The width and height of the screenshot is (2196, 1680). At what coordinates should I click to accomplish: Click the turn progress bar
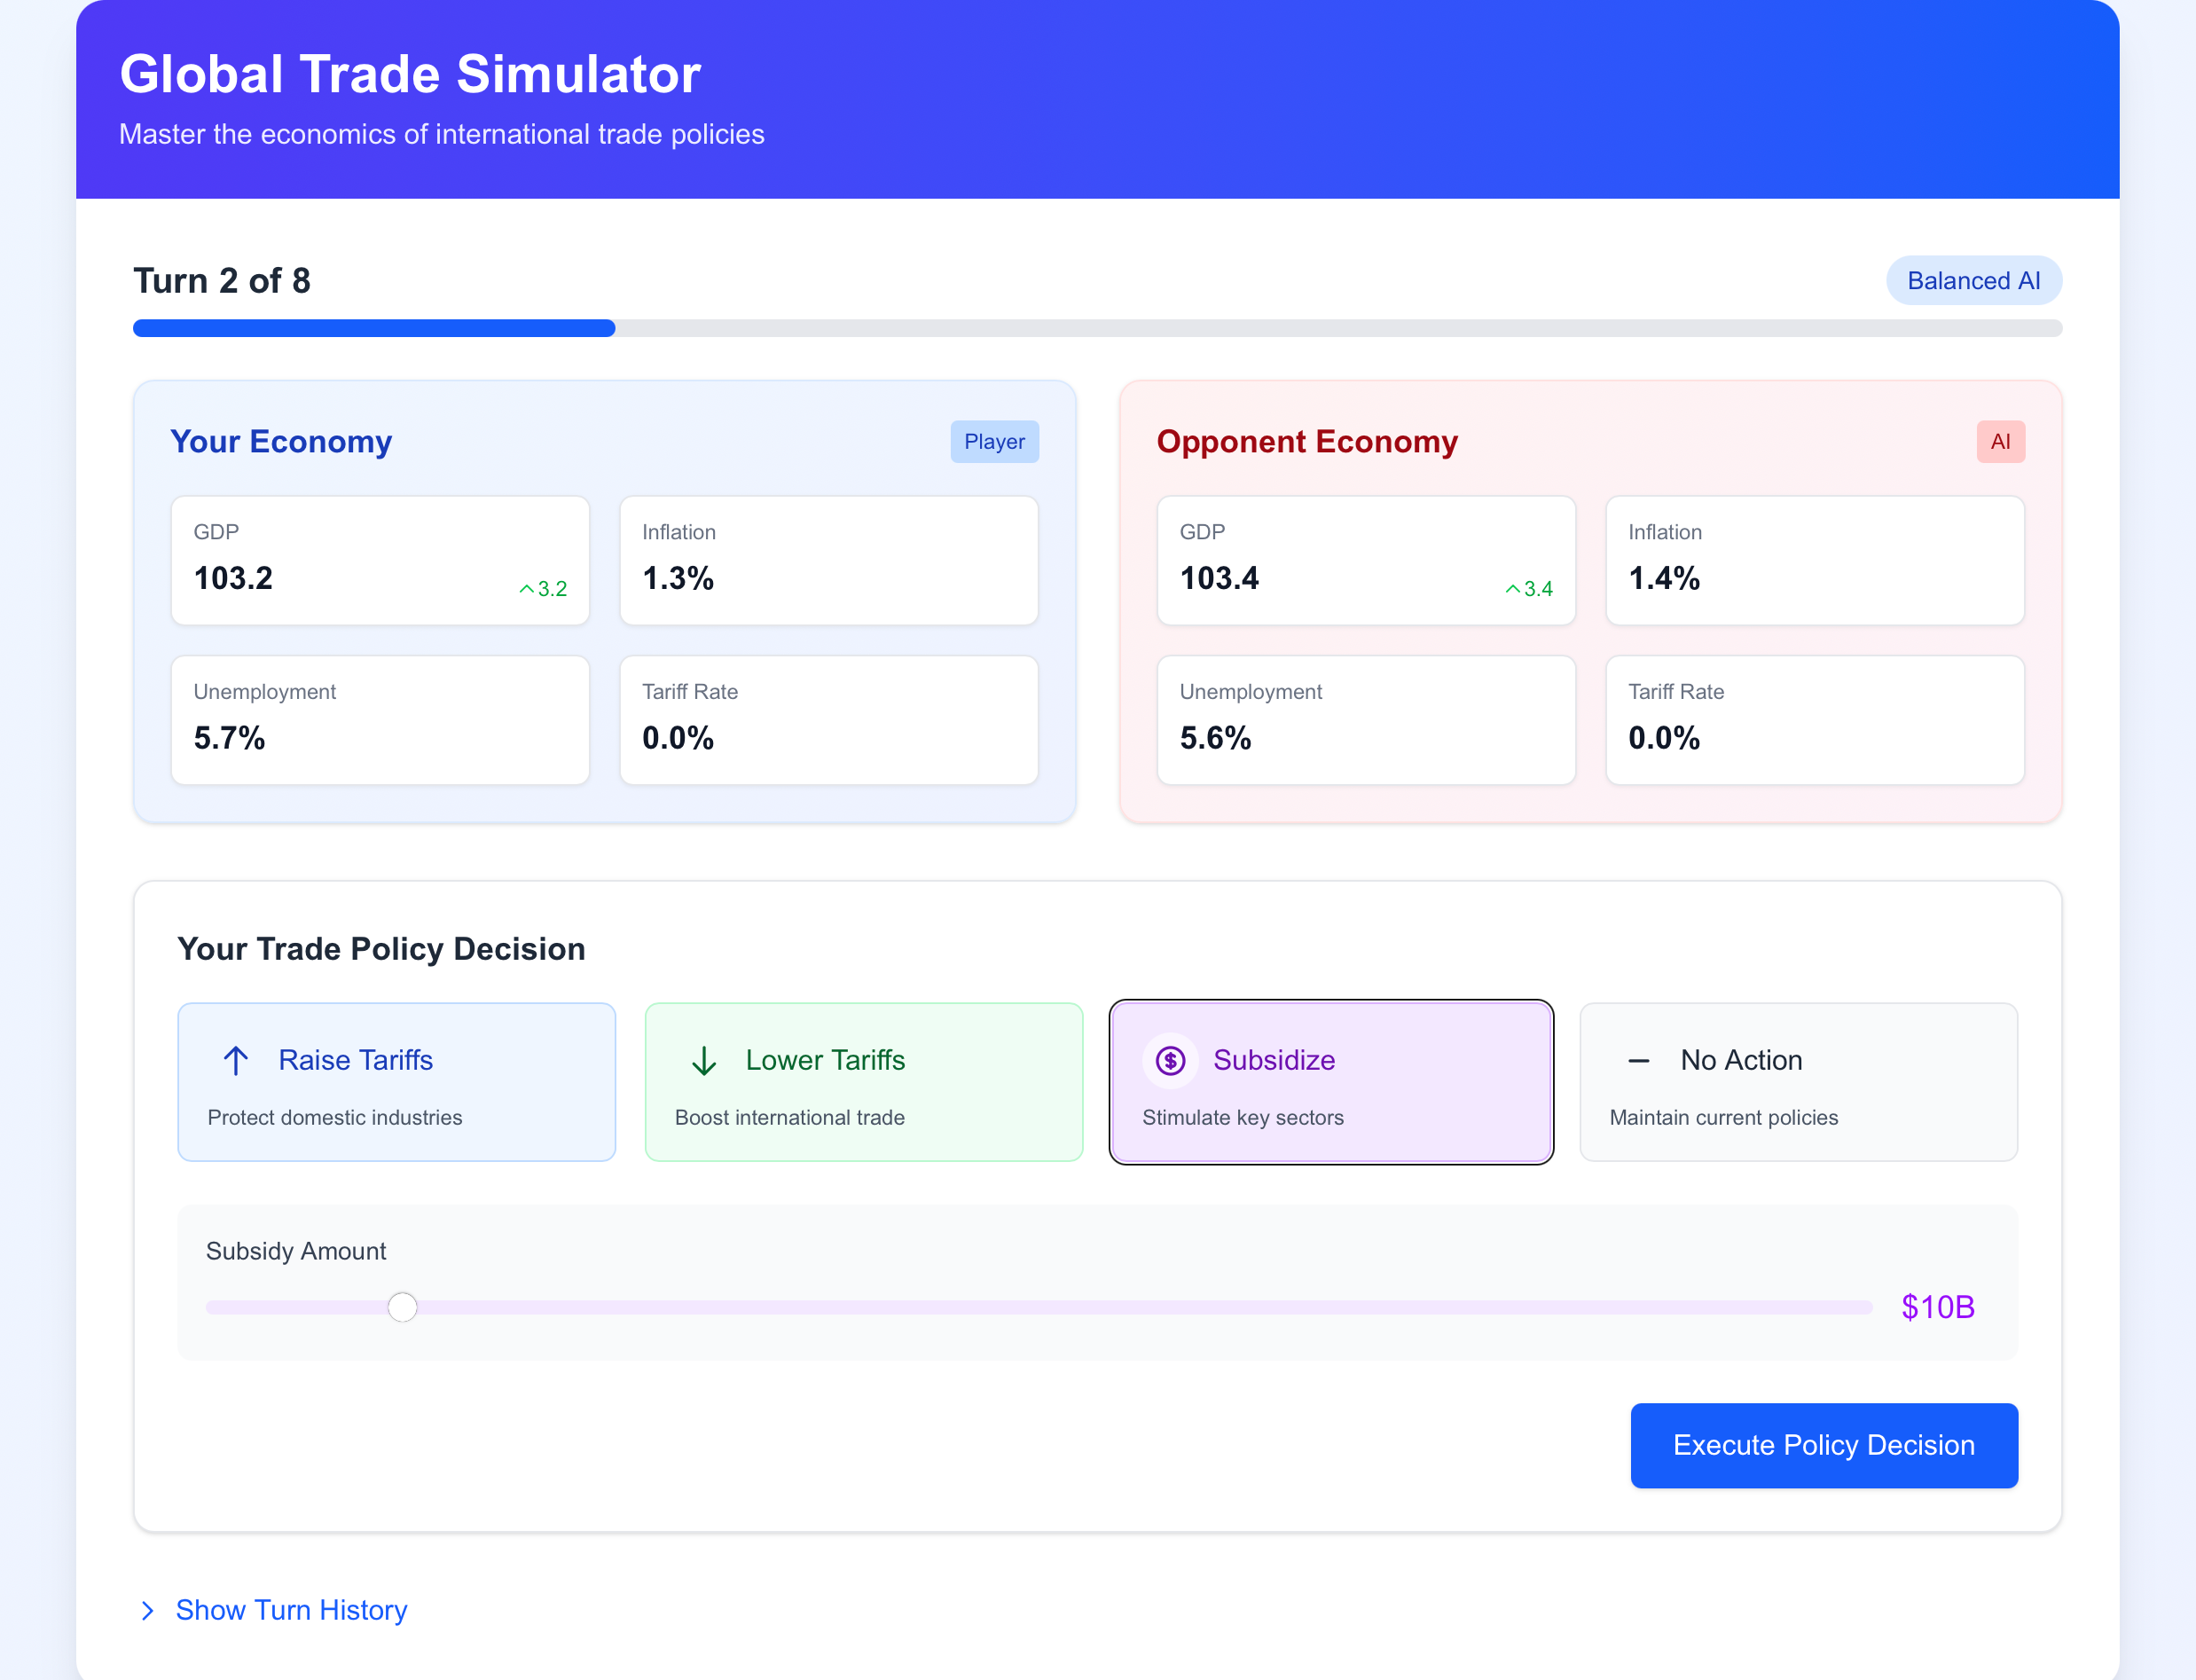[1097, 328]
